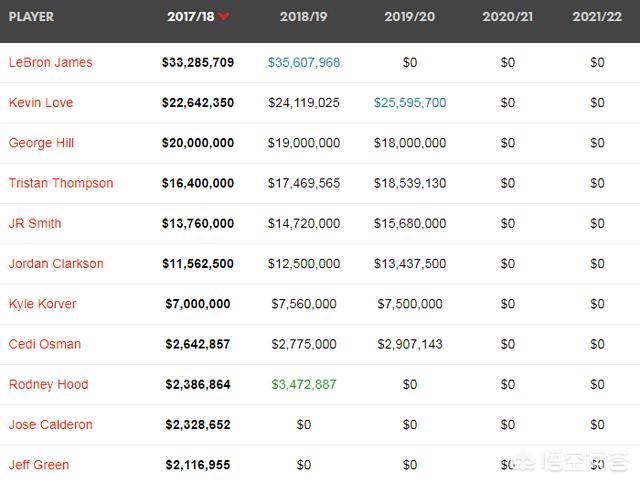The image size is (640, 483).
Task: Open Jeff Green player link
Action: (39, 465)
